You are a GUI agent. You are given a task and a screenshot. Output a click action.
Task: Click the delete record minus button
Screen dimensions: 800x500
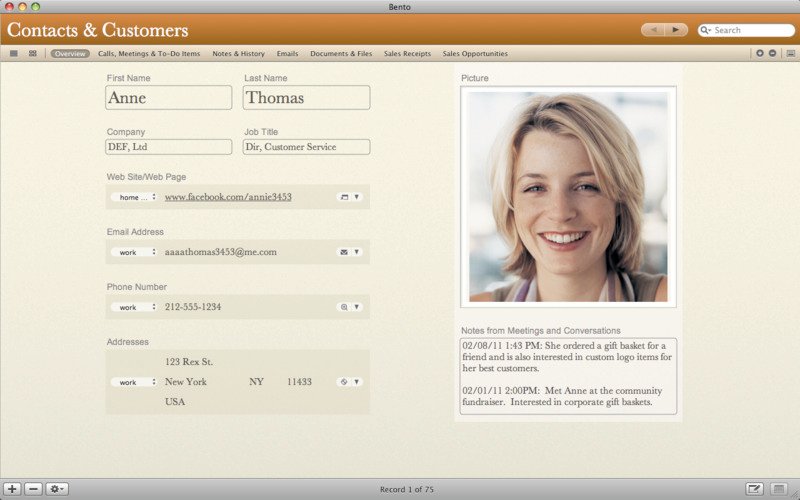33,489
